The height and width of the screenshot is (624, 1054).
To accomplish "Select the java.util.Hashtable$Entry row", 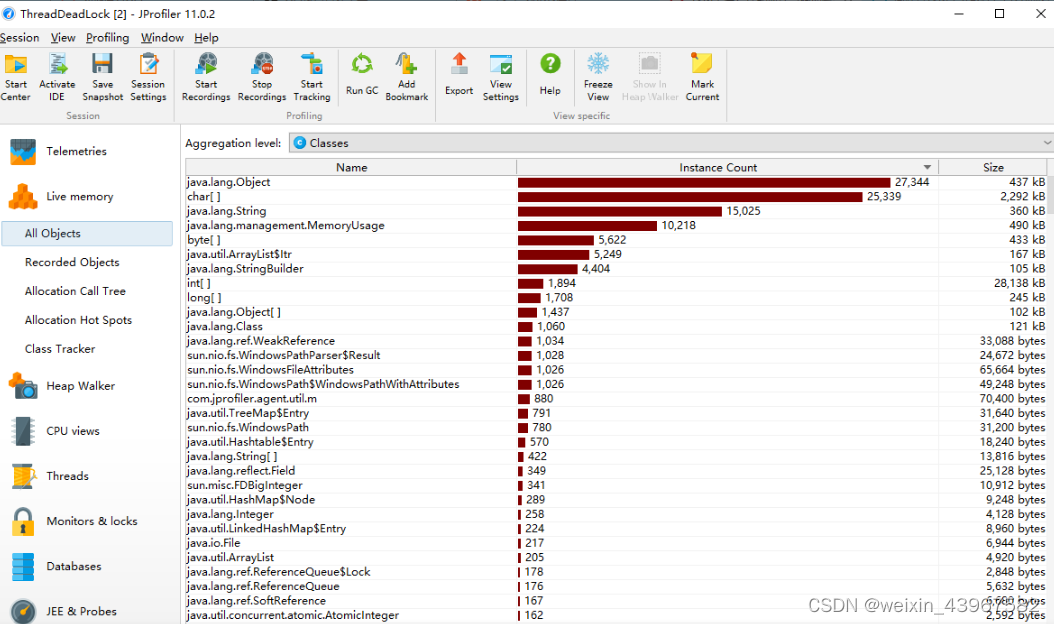I will point(616,442).
